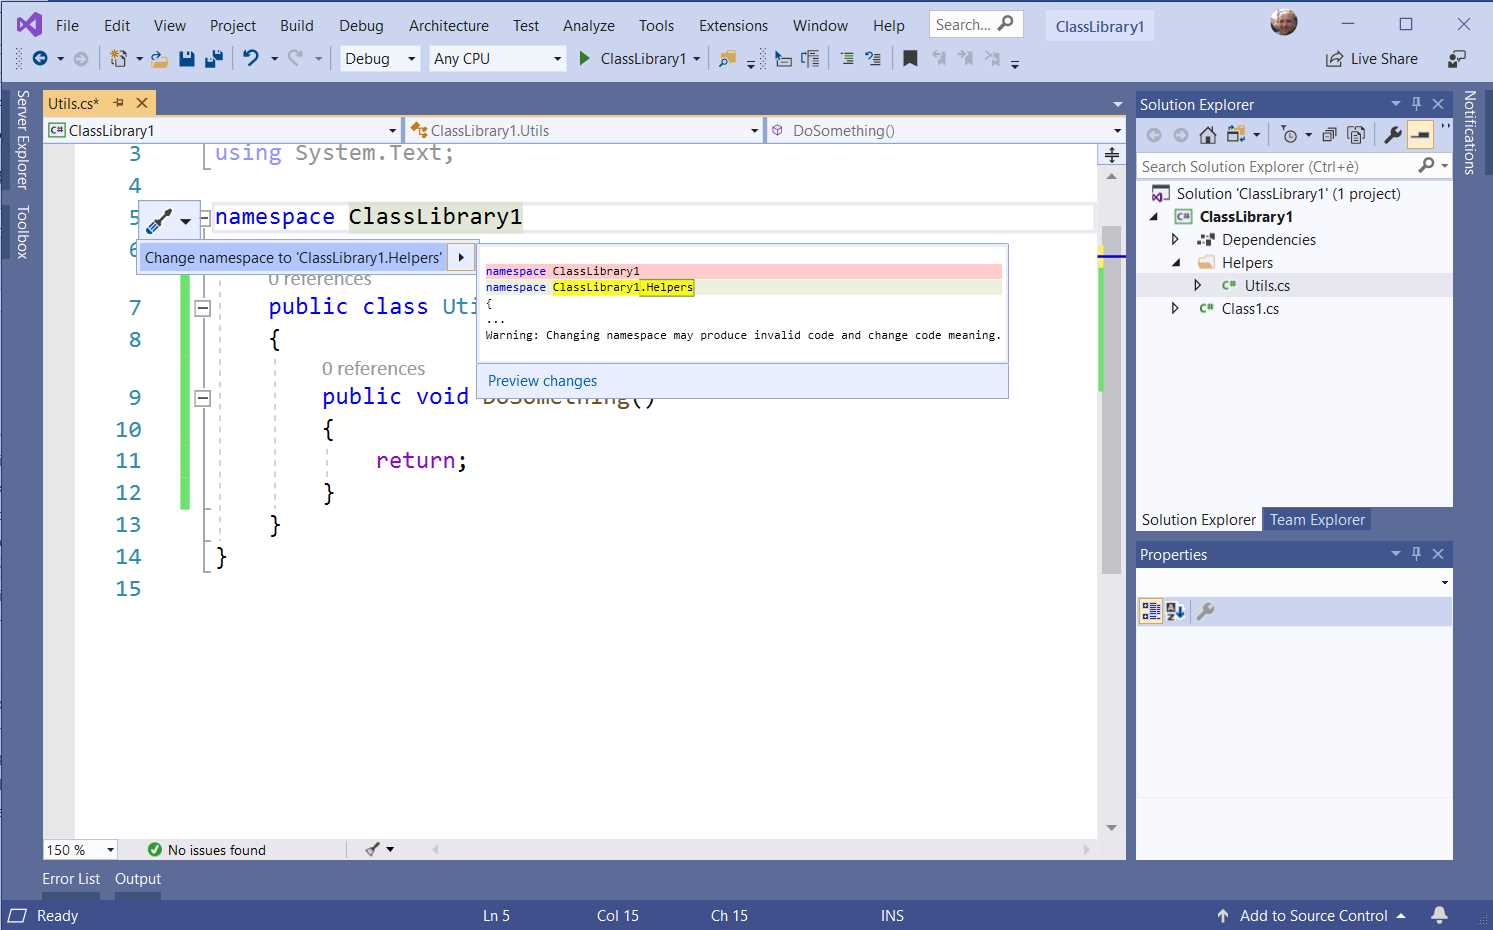This screenshot has height=930, width=1493.
Task: Toggle Preview Selected Items in Solution Explorer
Action: pos(1418,132)
